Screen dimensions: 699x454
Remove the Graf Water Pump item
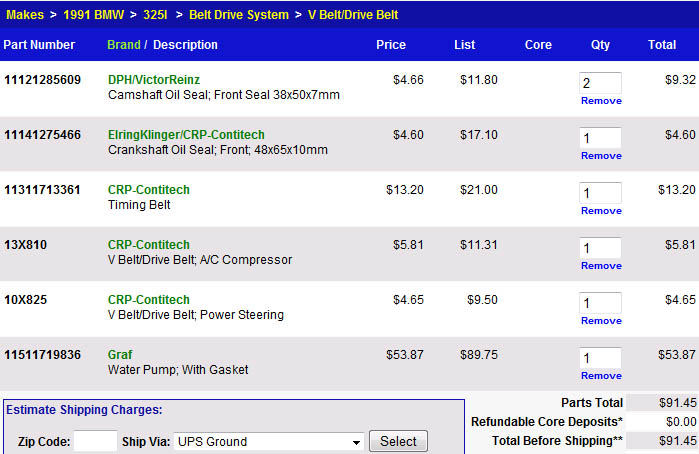click(x=601, y=376)
